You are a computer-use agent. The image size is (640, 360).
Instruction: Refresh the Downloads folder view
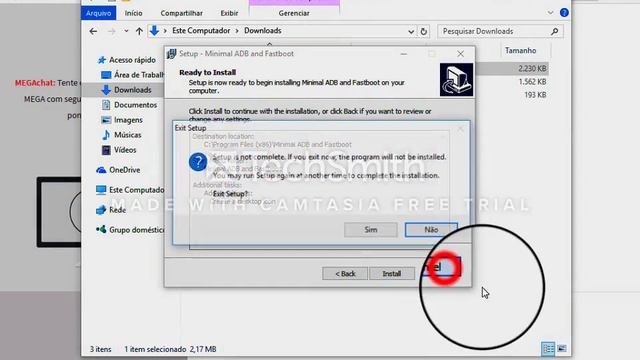424,31
